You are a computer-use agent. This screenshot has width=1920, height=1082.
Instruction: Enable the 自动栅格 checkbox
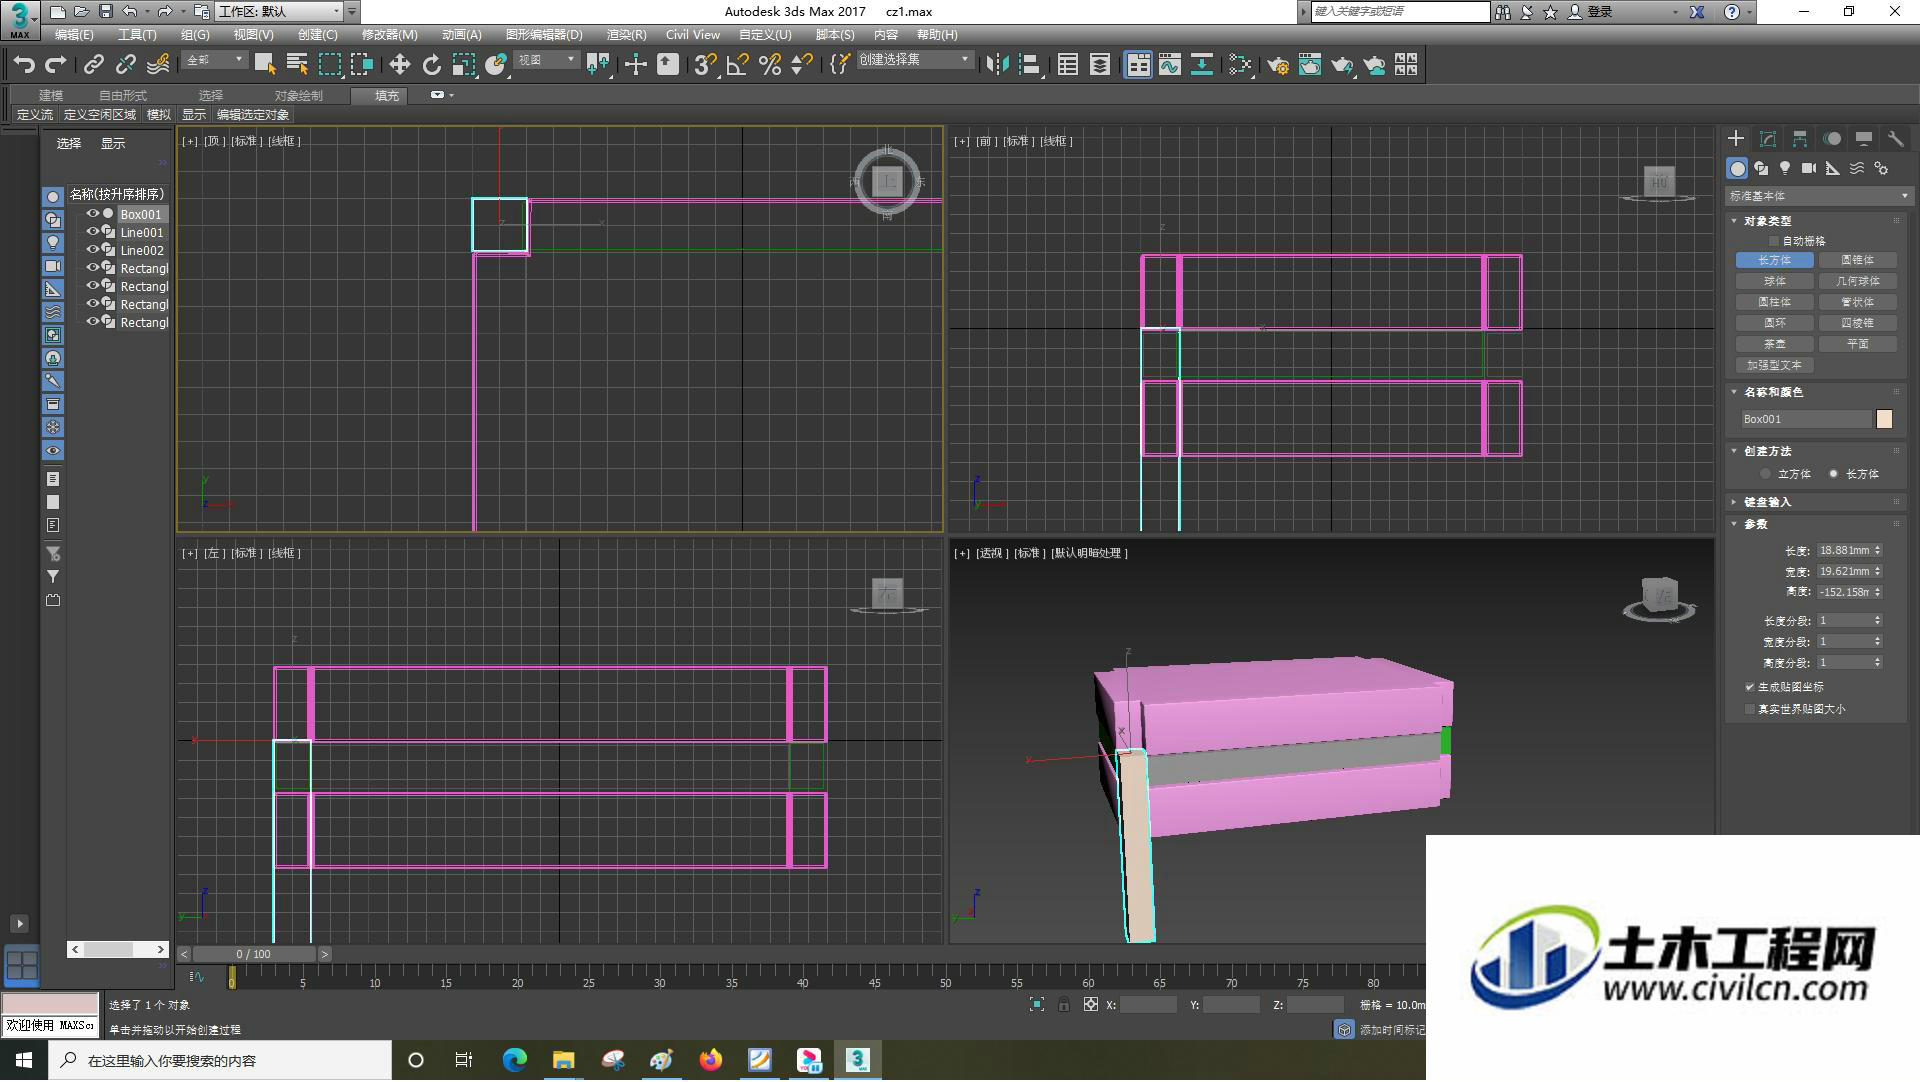pyautogui.click(x=1774, y=241)
